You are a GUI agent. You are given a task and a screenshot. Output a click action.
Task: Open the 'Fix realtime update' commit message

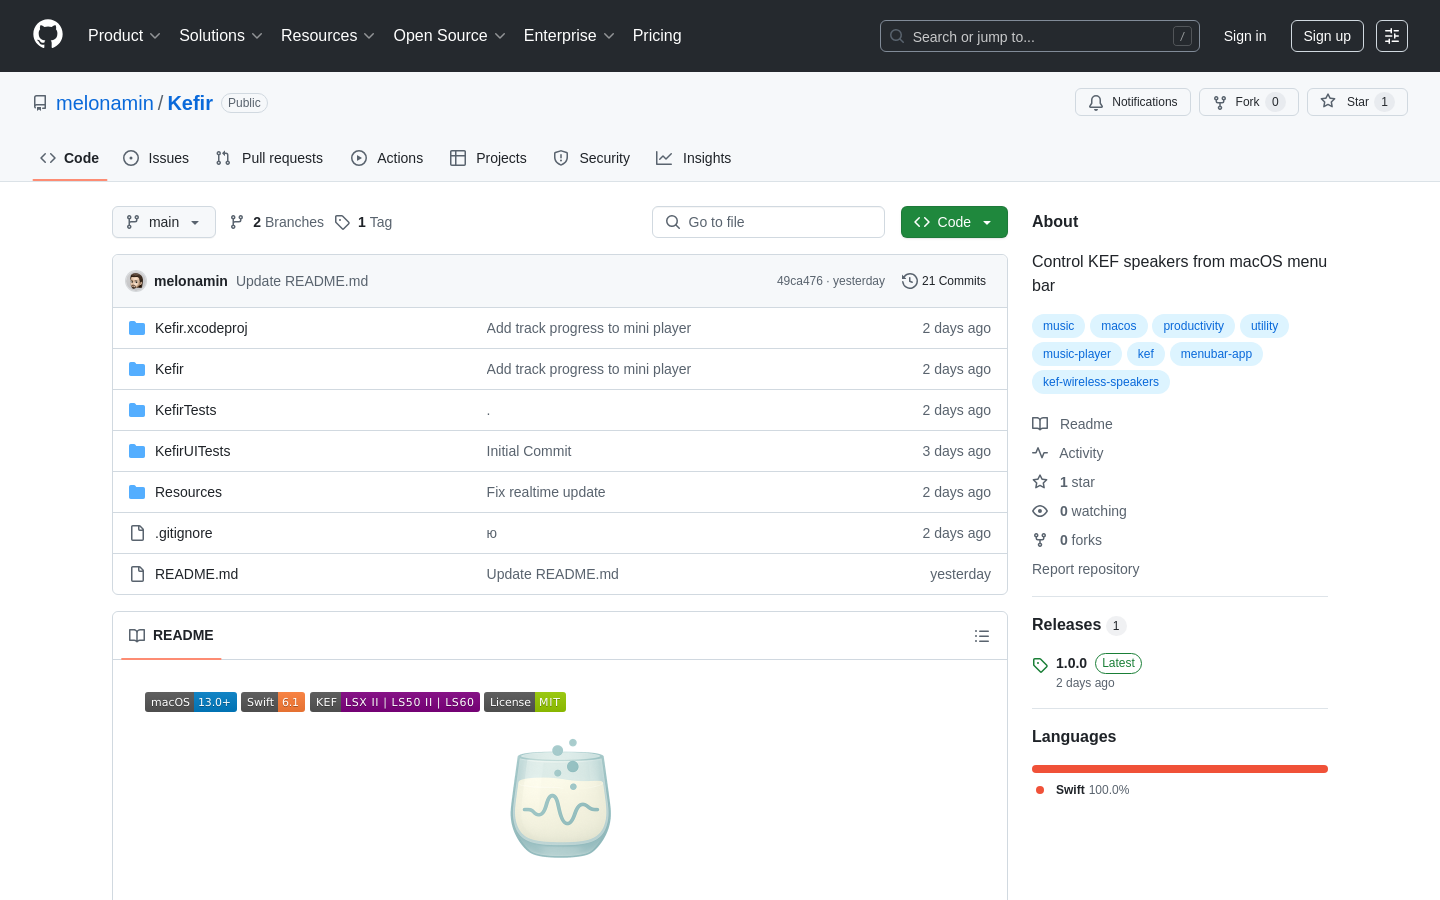pos(546,492)
